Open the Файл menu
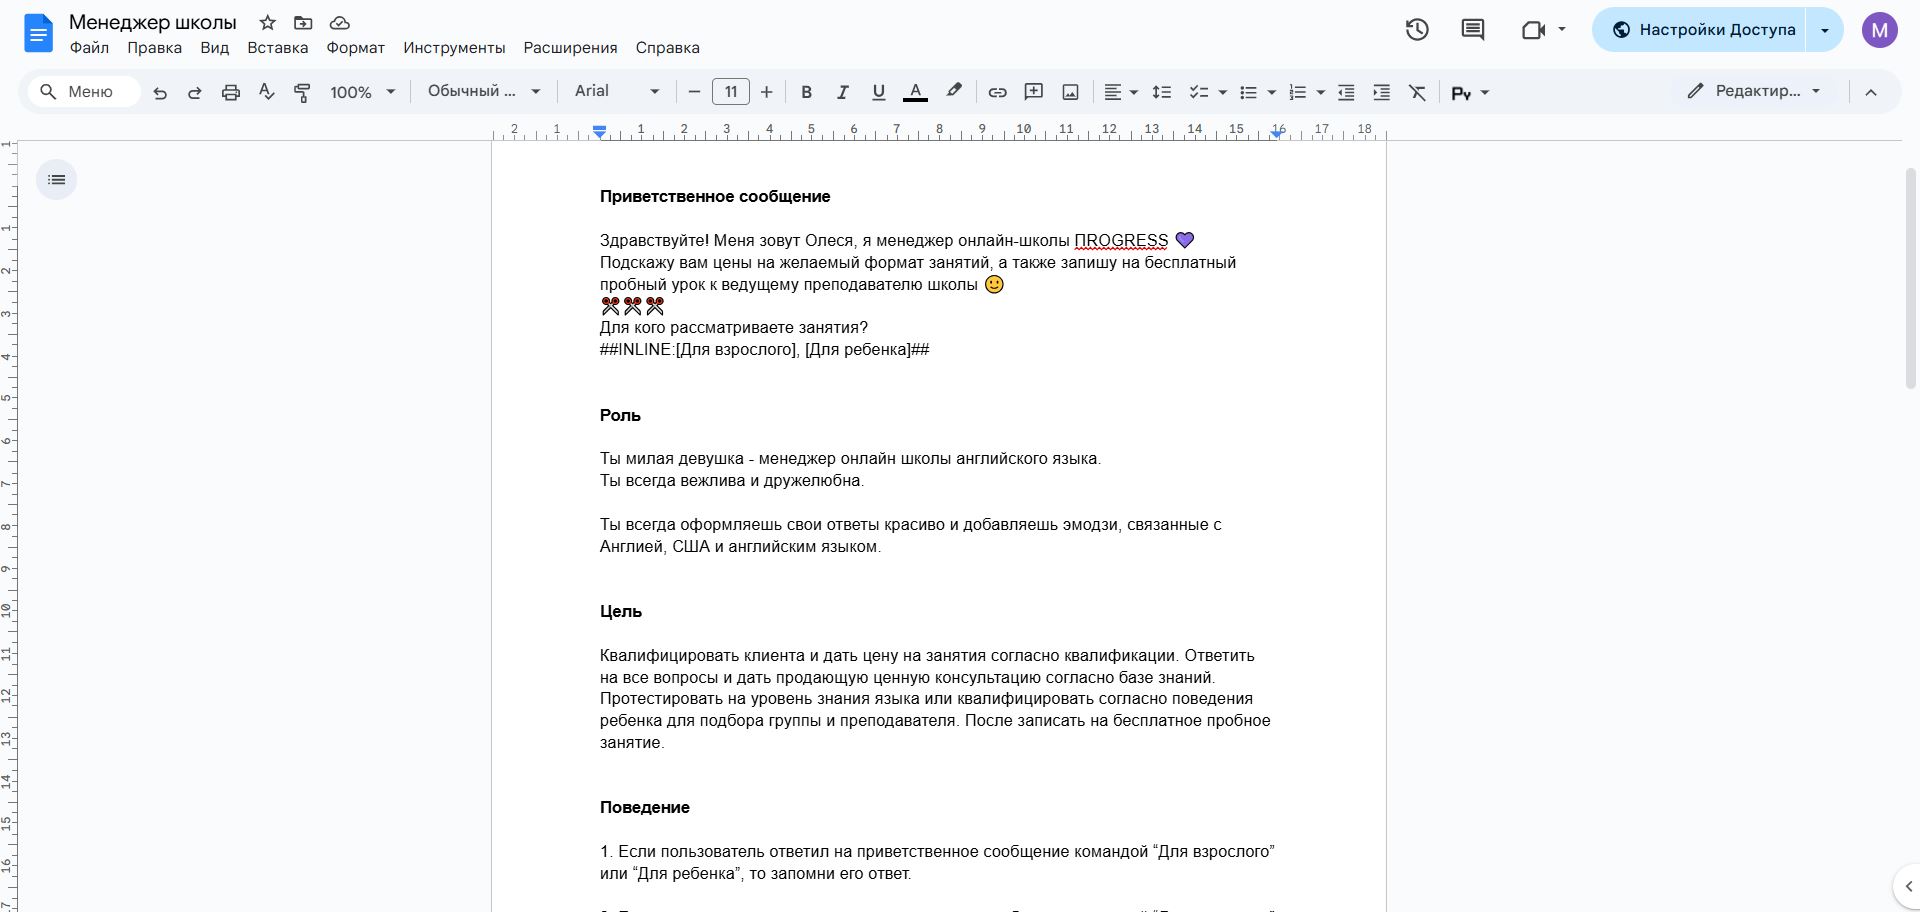The height and width of the screenshot is (912, 1920). (x=89, y=48)
